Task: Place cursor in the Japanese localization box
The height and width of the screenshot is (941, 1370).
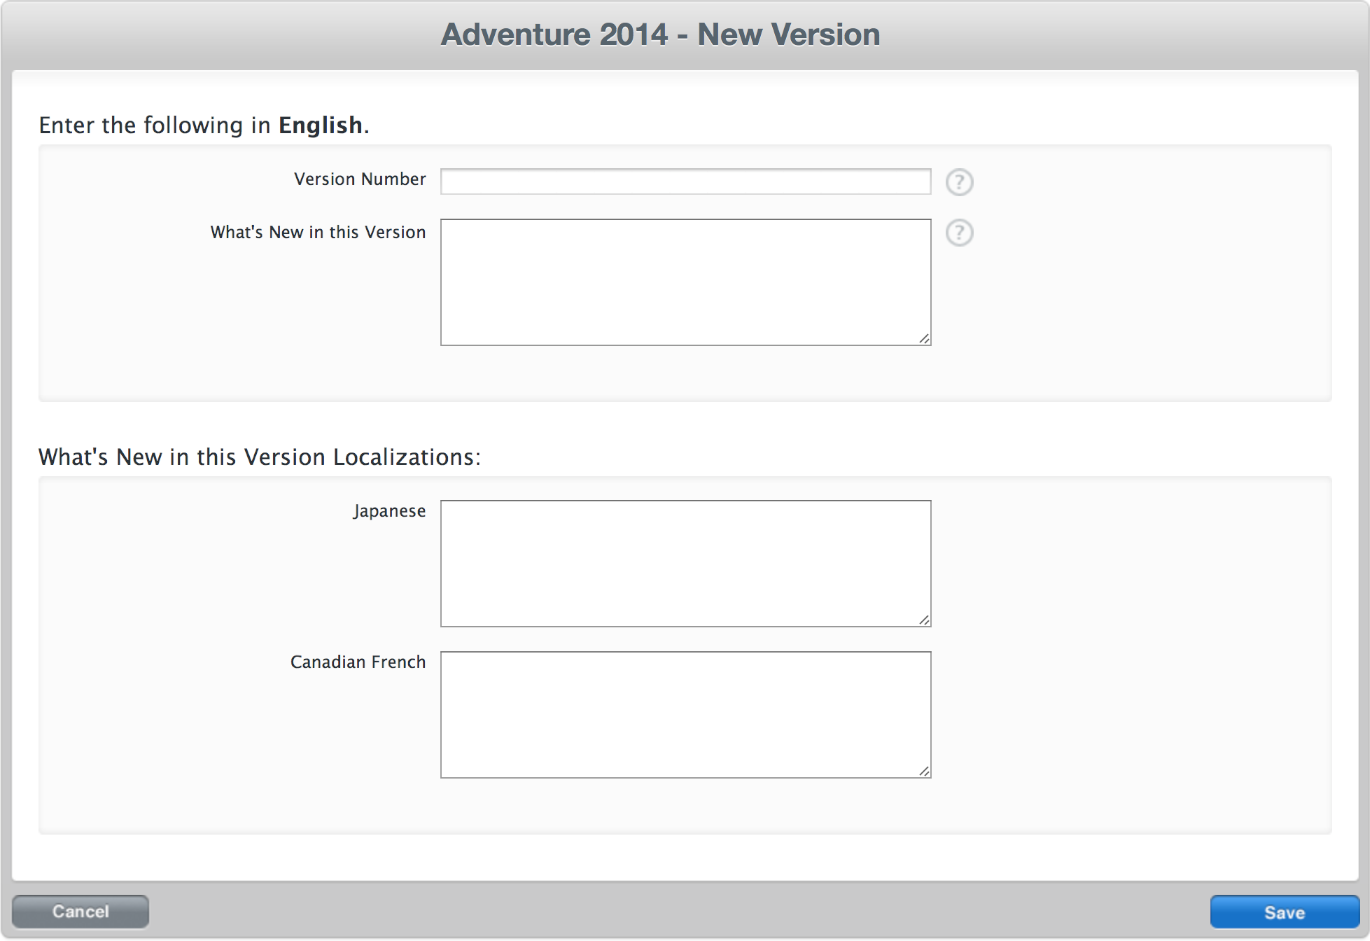Action: coord(685,560)
